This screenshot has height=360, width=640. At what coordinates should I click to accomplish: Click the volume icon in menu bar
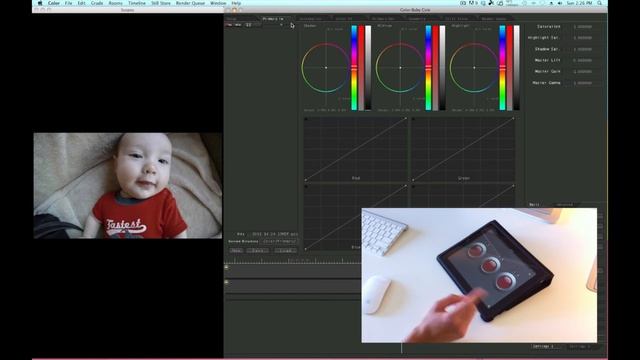pos(560,3)
